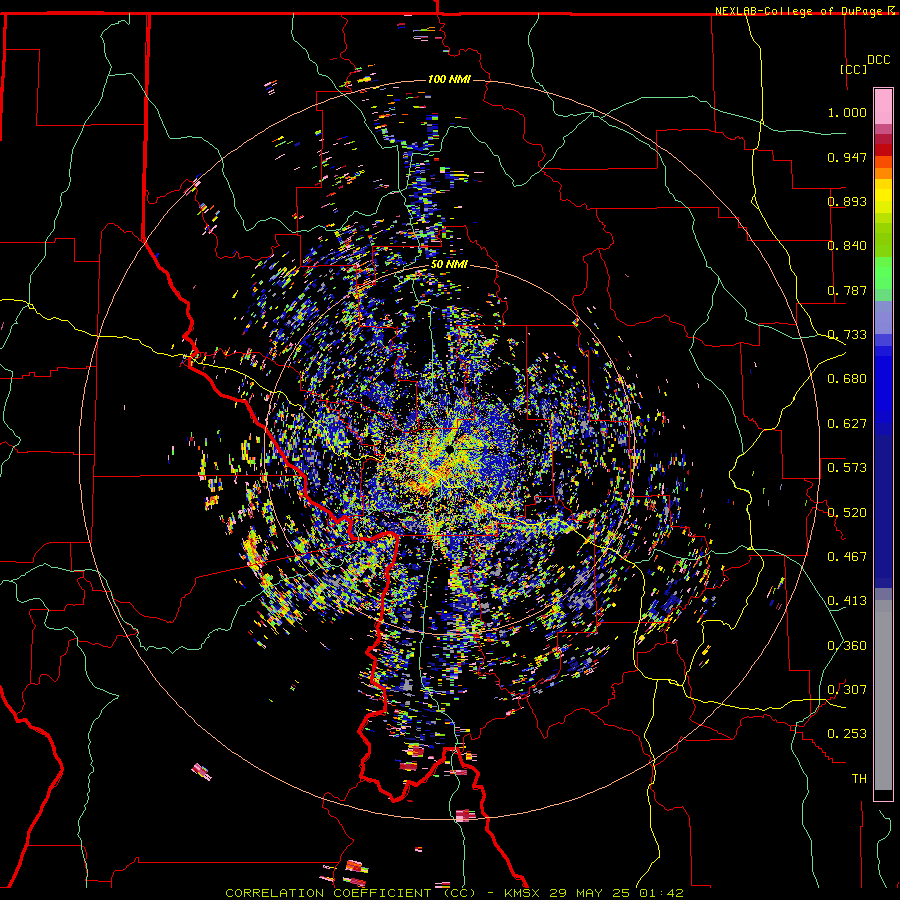Select the orange color bar segment

[x=883, y=173]
